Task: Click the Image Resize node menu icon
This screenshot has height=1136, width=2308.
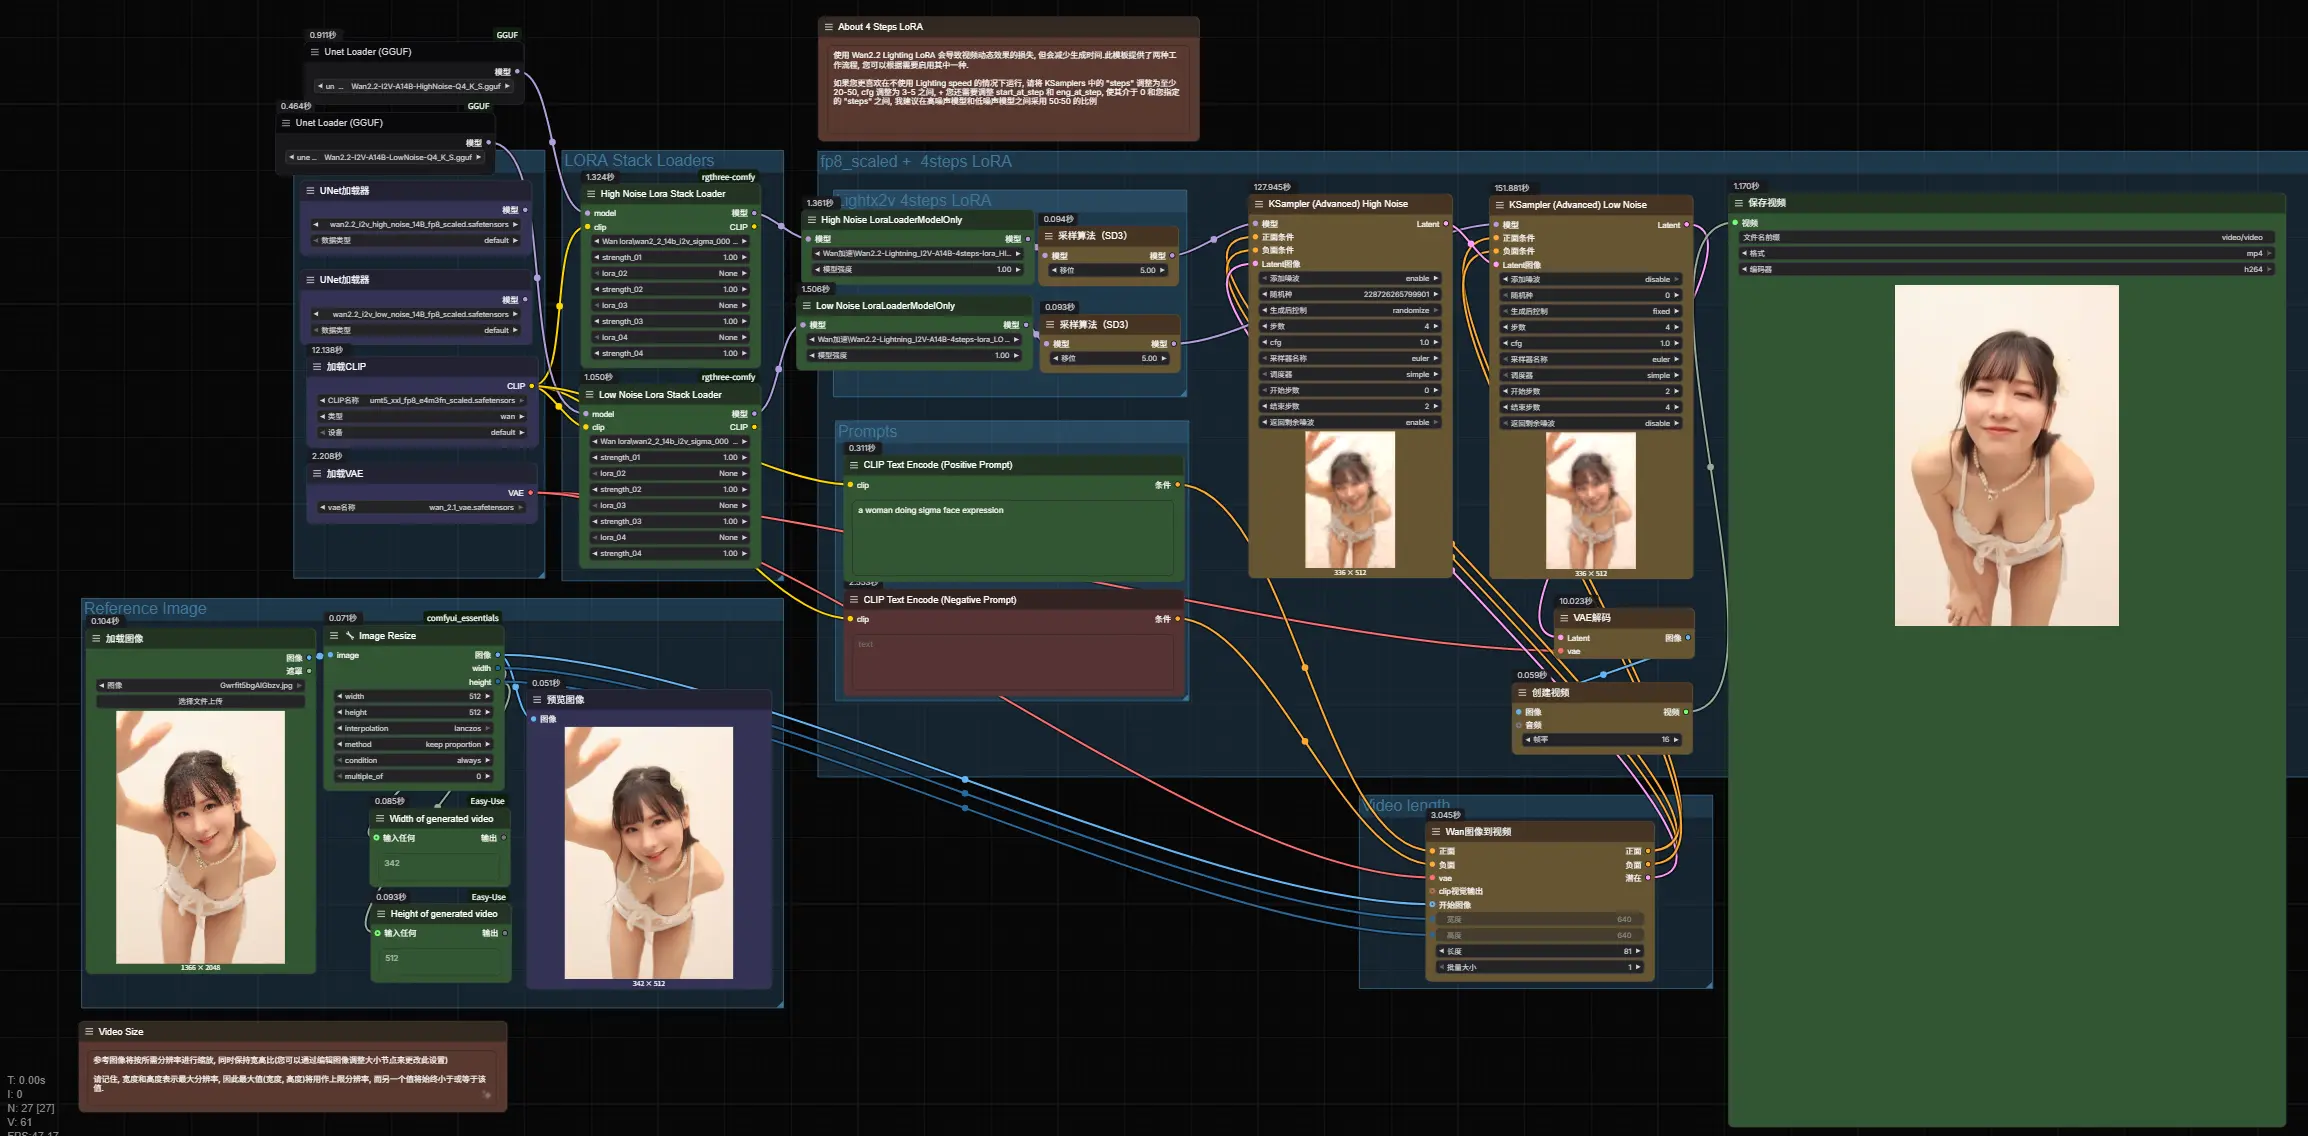Action: point(334,636)
